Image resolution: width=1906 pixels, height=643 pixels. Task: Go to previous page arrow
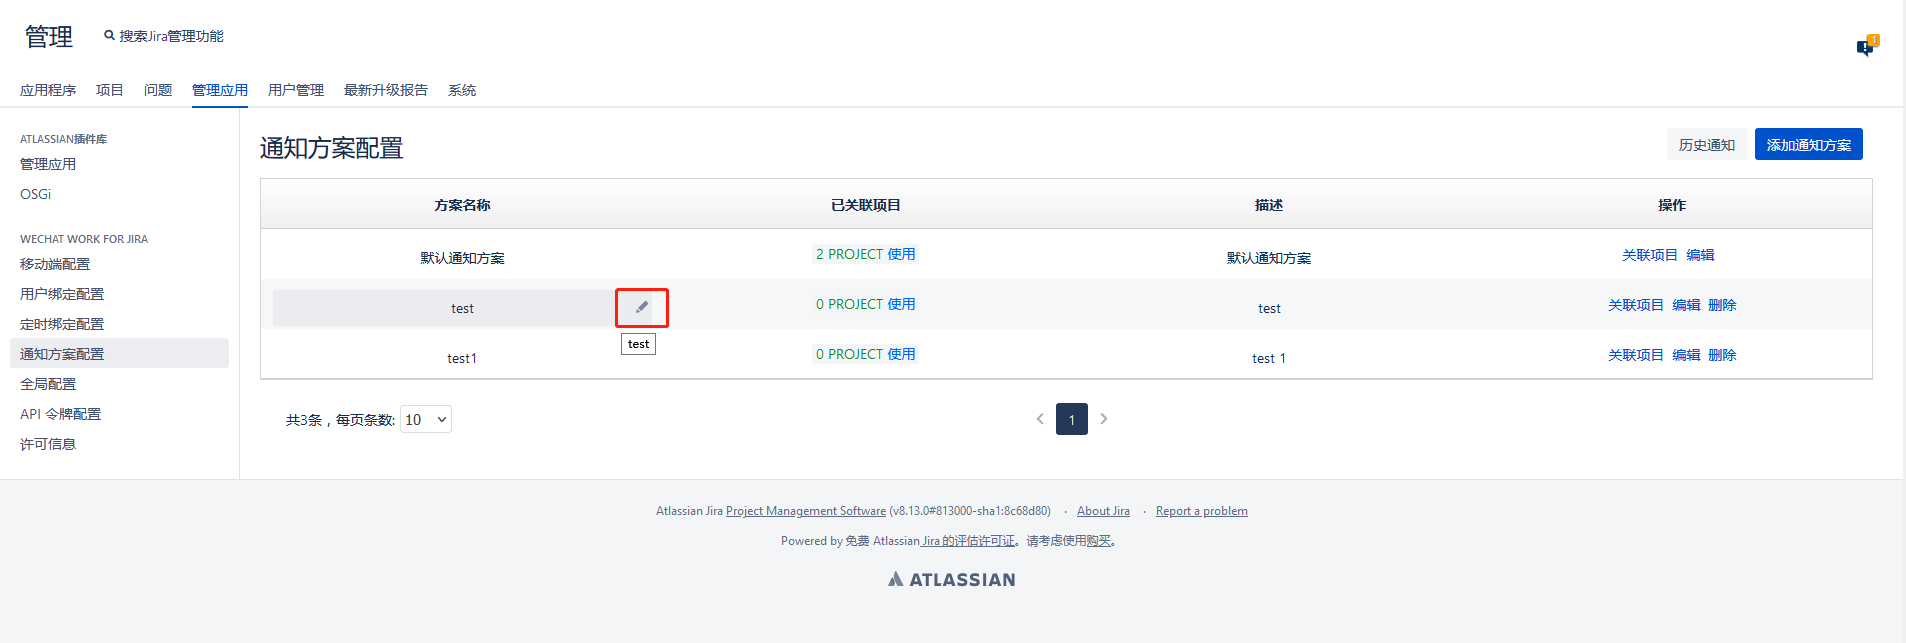coord(1040,419)
